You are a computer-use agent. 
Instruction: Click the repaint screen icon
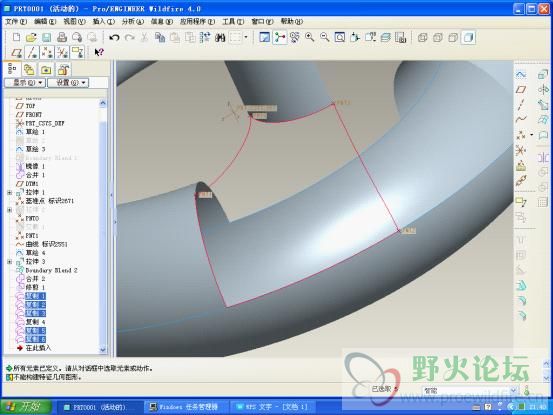click(264, 37)
